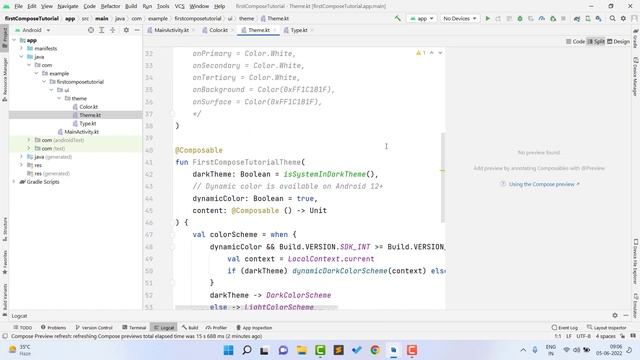
Task: Open Windows Start menu
Action: pyautogui.click(x=229, y=350)
